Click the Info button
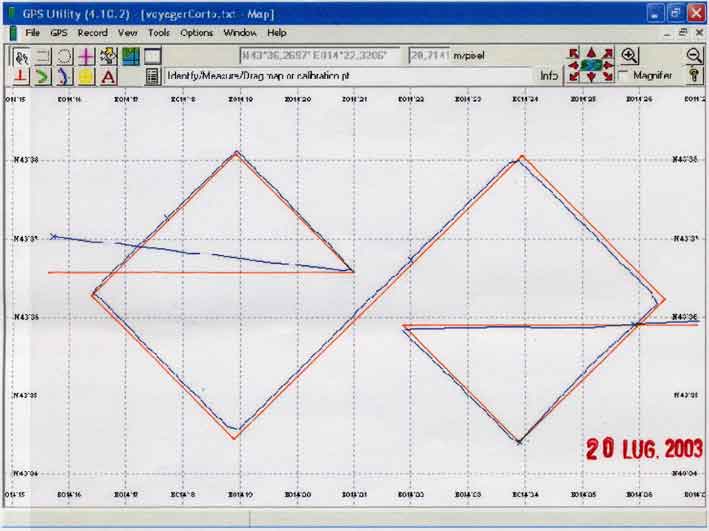709x531 pixels. 549,76
